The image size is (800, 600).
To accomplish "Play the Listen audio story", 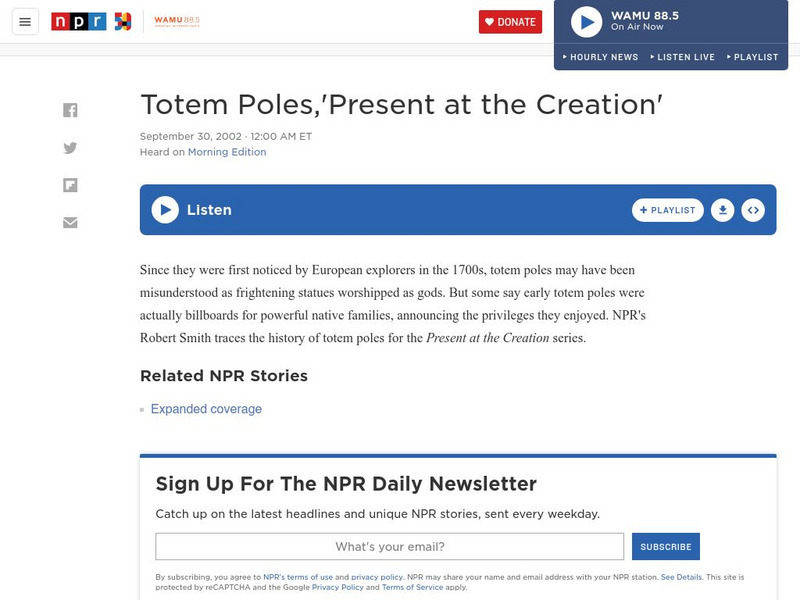I will click(165, 210).
